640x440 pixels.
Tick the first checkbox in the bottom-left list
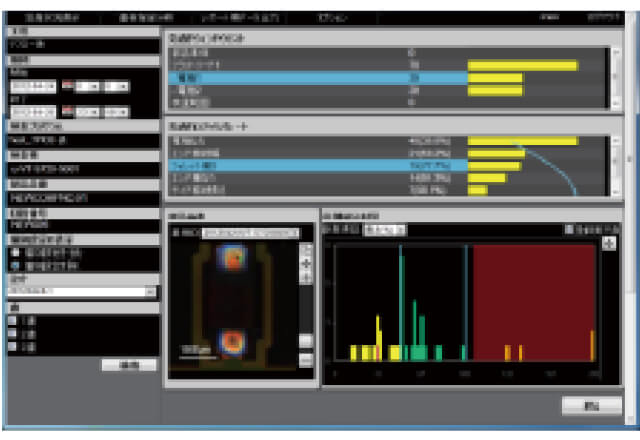(13, 320)
